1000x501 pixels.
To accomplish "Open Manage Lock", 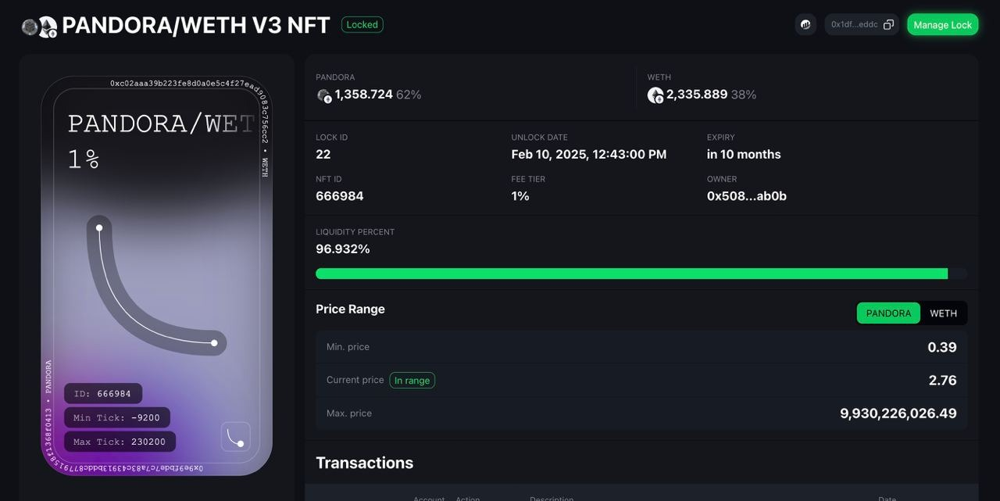I will 943,25.
